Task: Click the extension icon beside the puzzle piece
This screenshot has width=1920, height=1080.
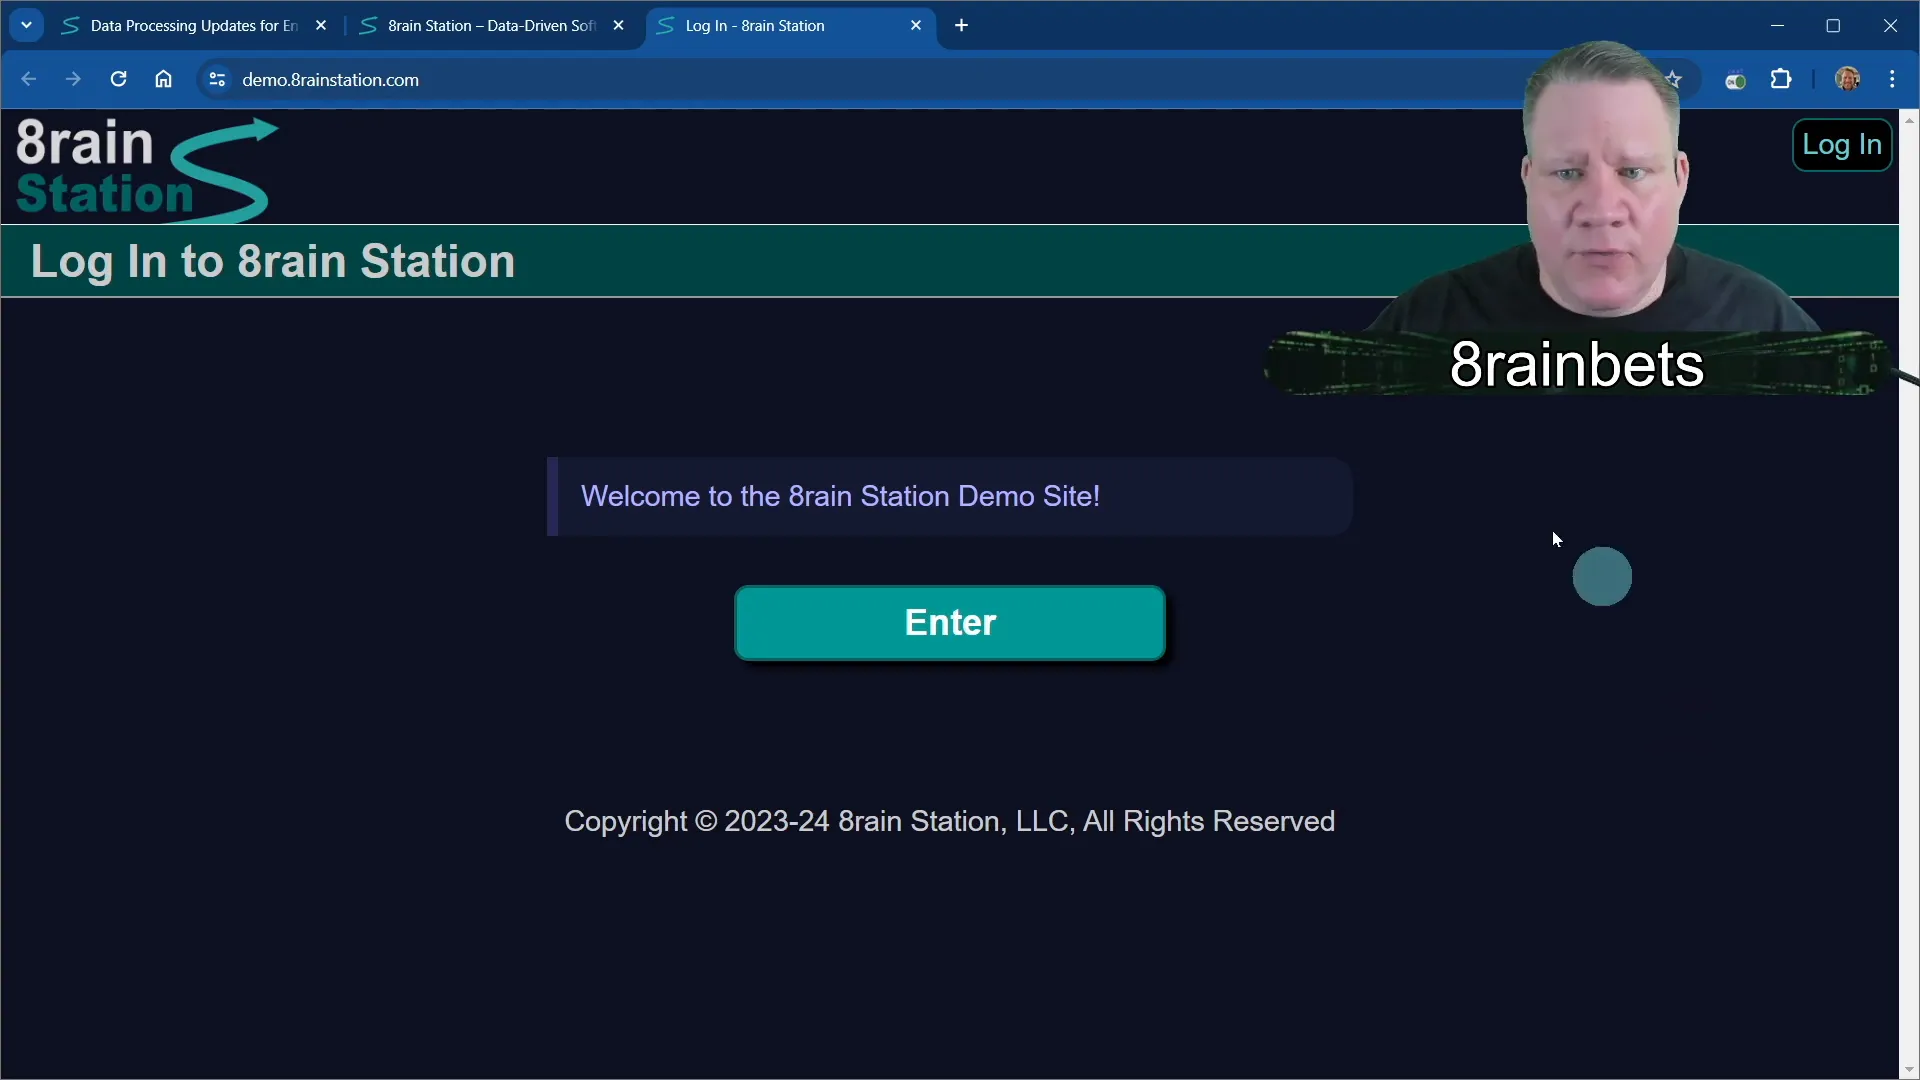Action: click(x=1735, y=80)
